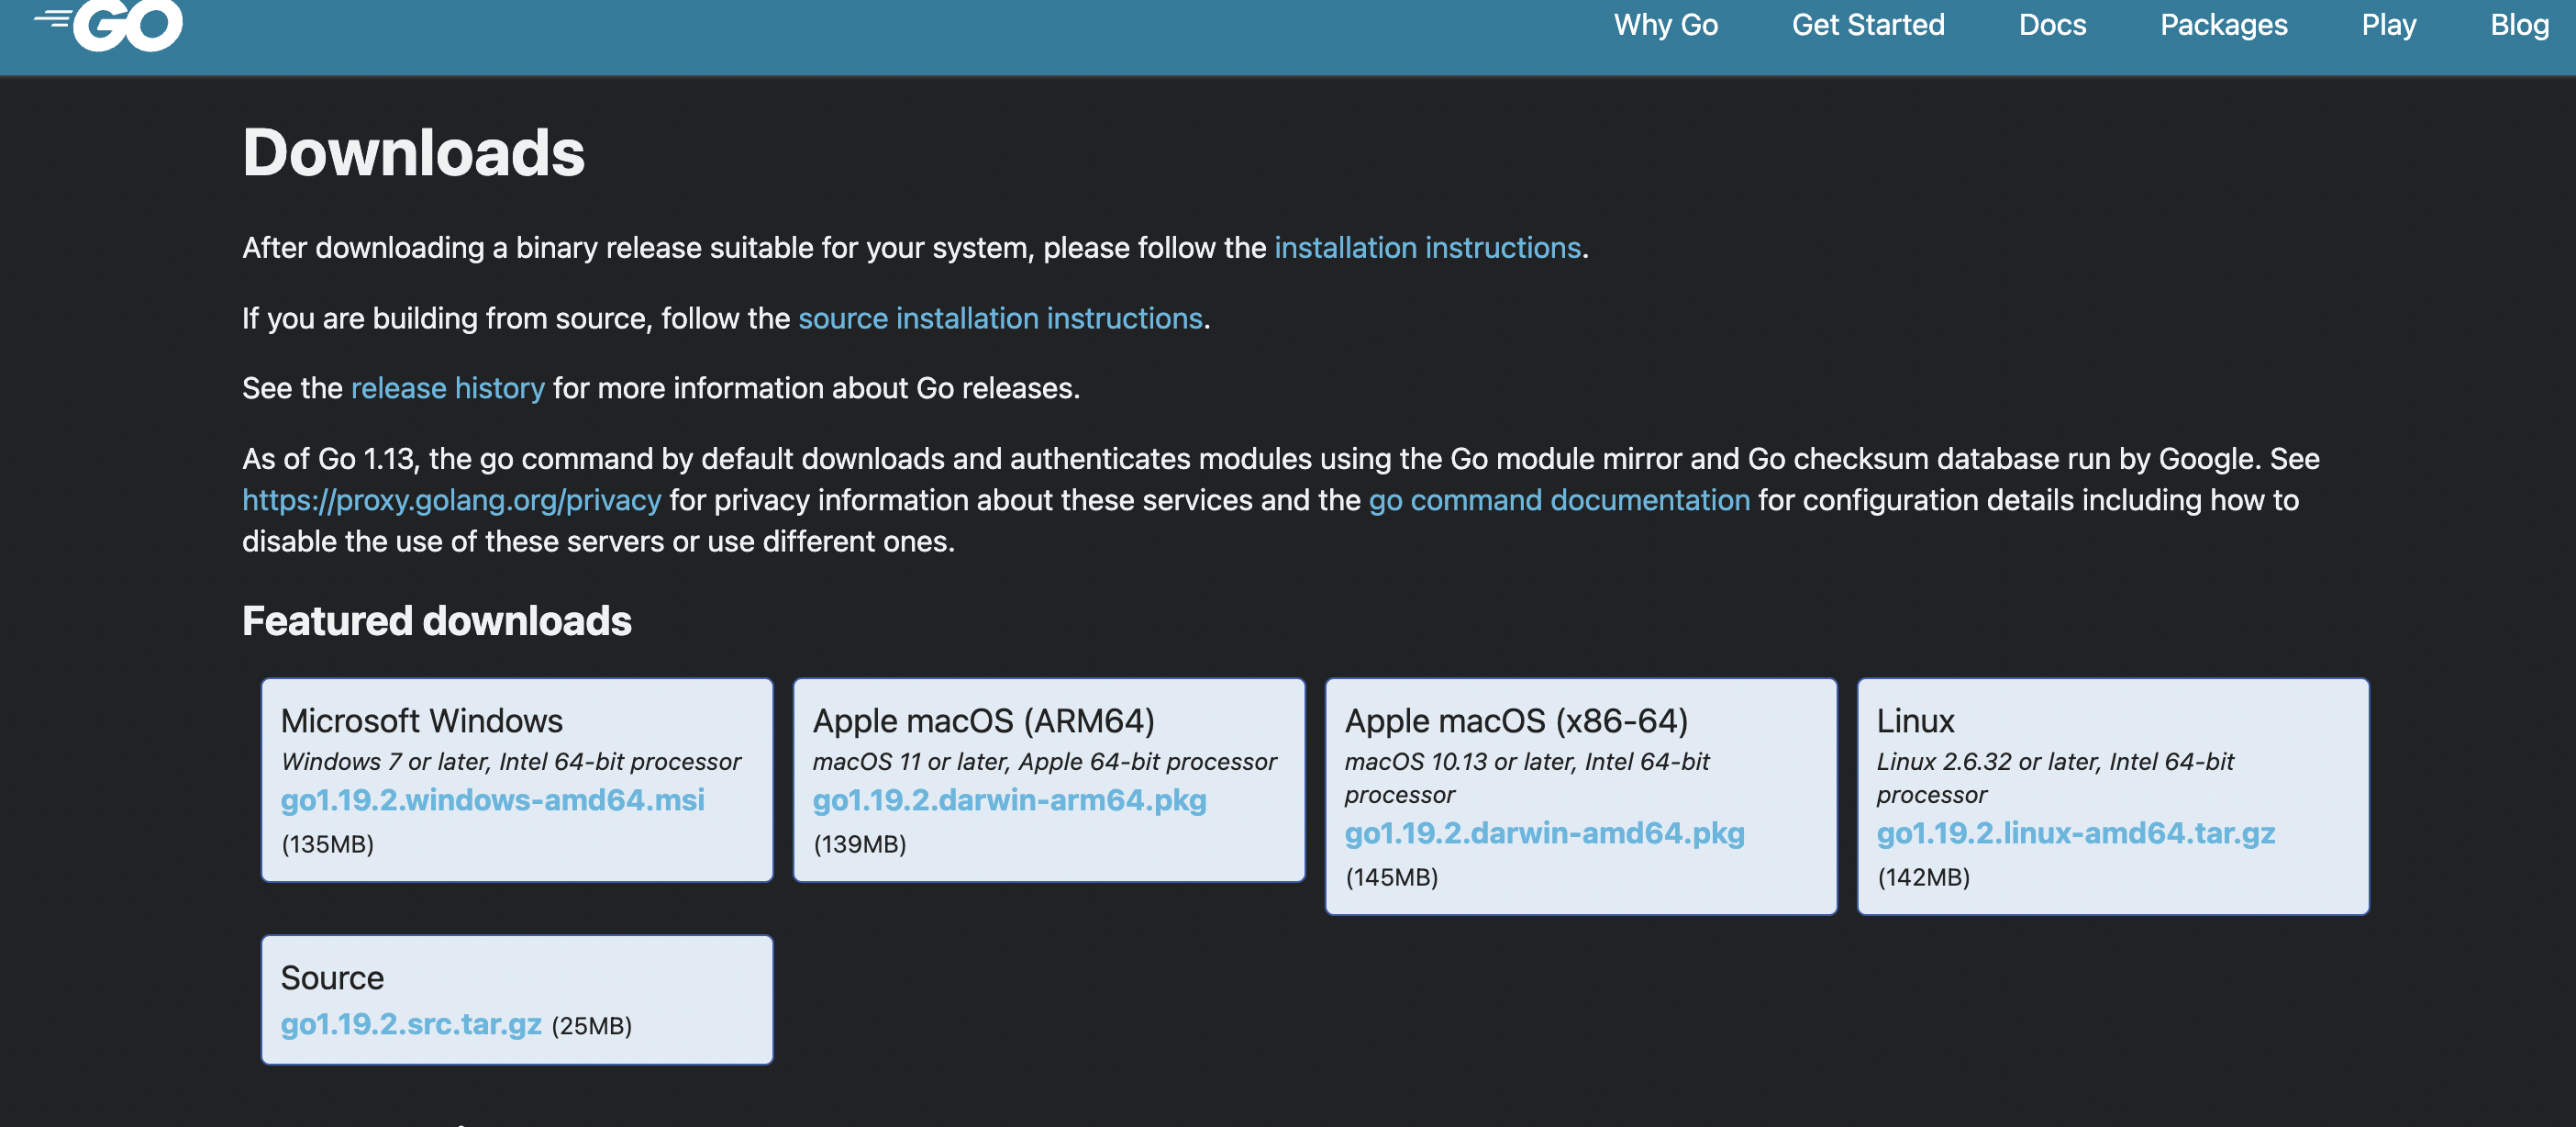Screen dimensions: 2576x1127
Task: Download go1.19.2.src.tar.gz source archive
Action: pos(411,1024)
